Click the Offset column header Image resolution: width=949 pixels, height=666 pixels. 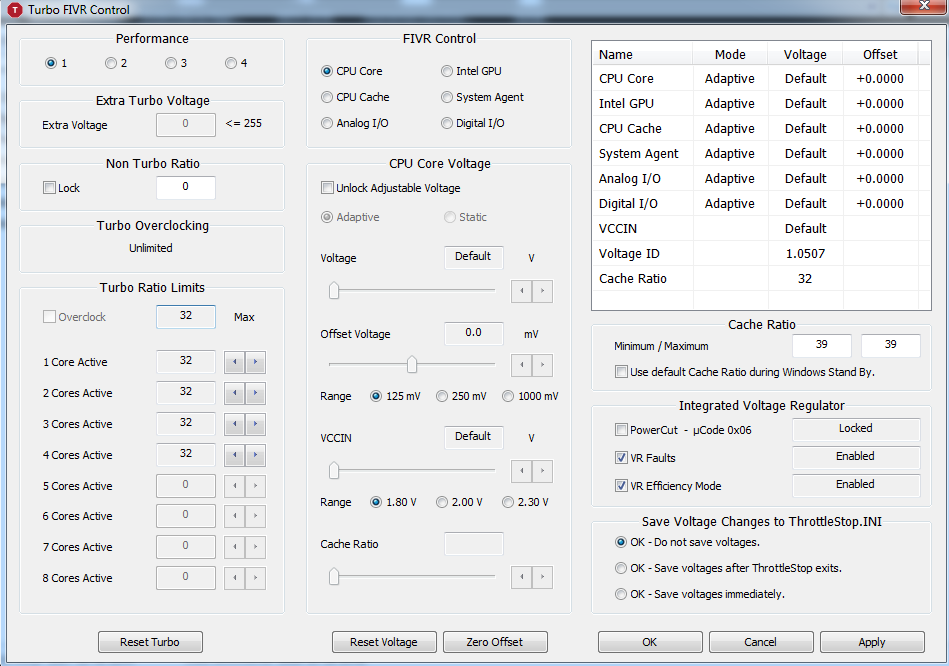click(x=880, y=54)
